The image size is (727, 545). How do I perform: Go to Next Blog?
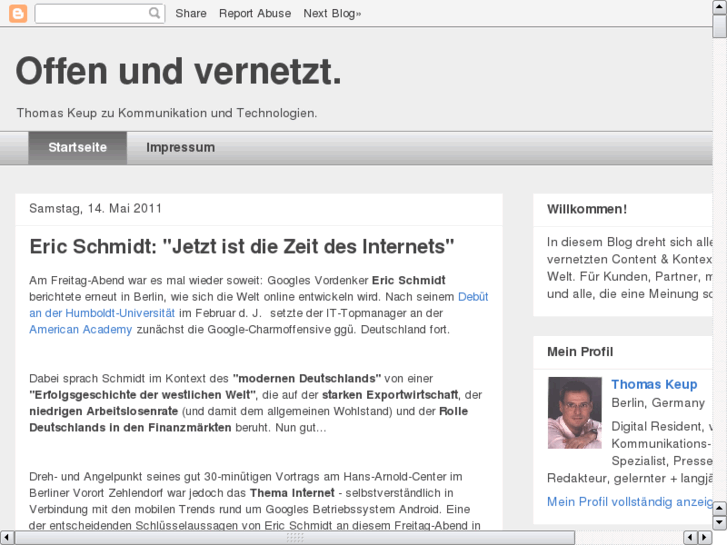(x=332, y=13)
